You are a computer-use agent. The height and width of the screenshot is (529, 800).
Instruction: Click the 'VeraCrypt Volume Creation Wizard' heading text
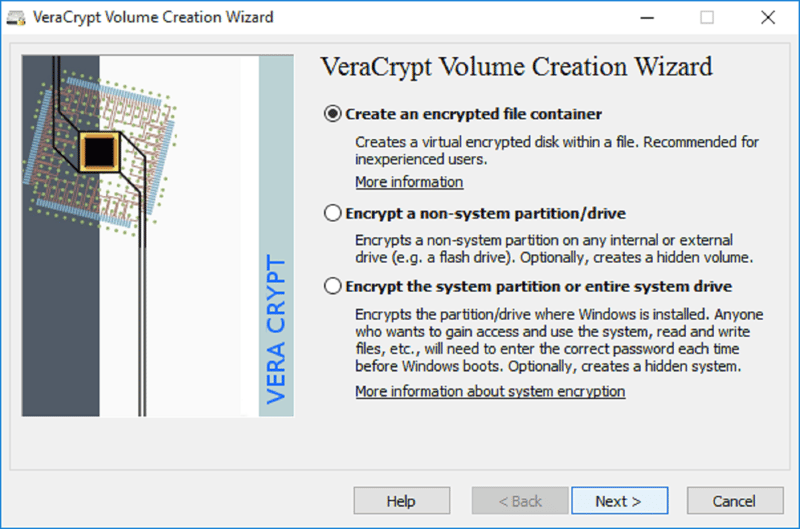[516, 67]
